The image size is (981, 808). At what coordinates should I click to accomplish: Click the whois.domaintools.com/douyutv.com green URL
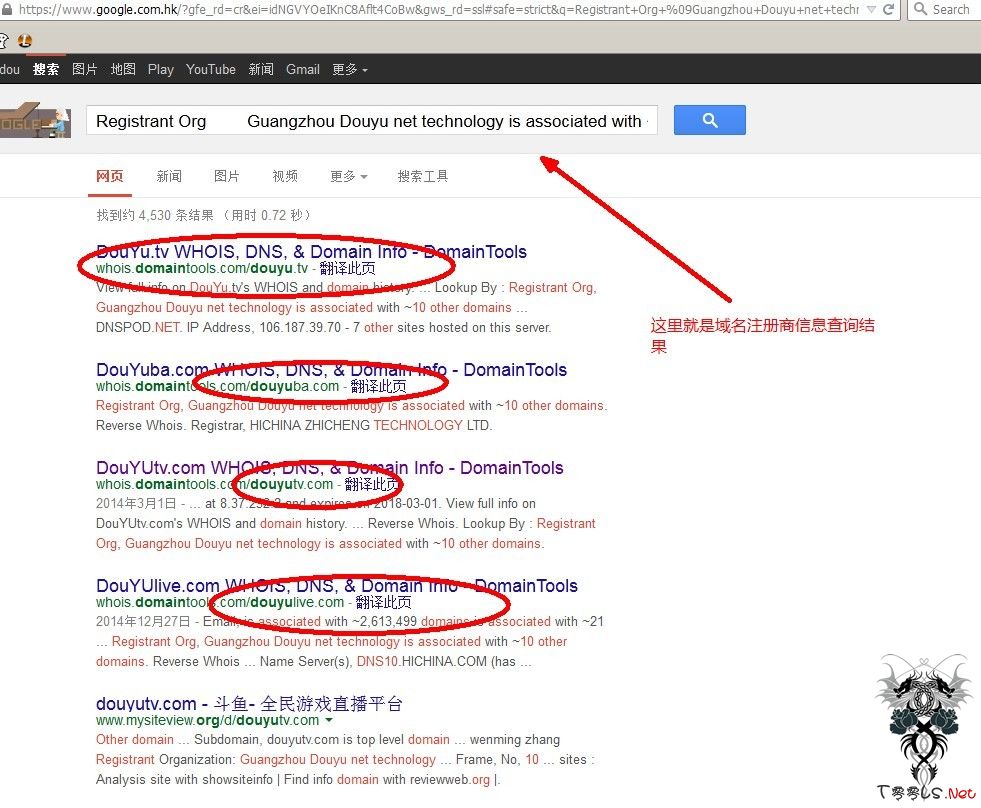tap(215, 484)
